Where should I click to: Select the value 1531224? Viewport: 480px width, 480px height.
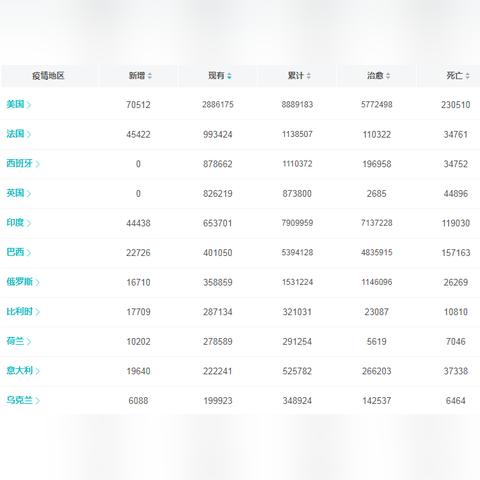click(297, 282)
